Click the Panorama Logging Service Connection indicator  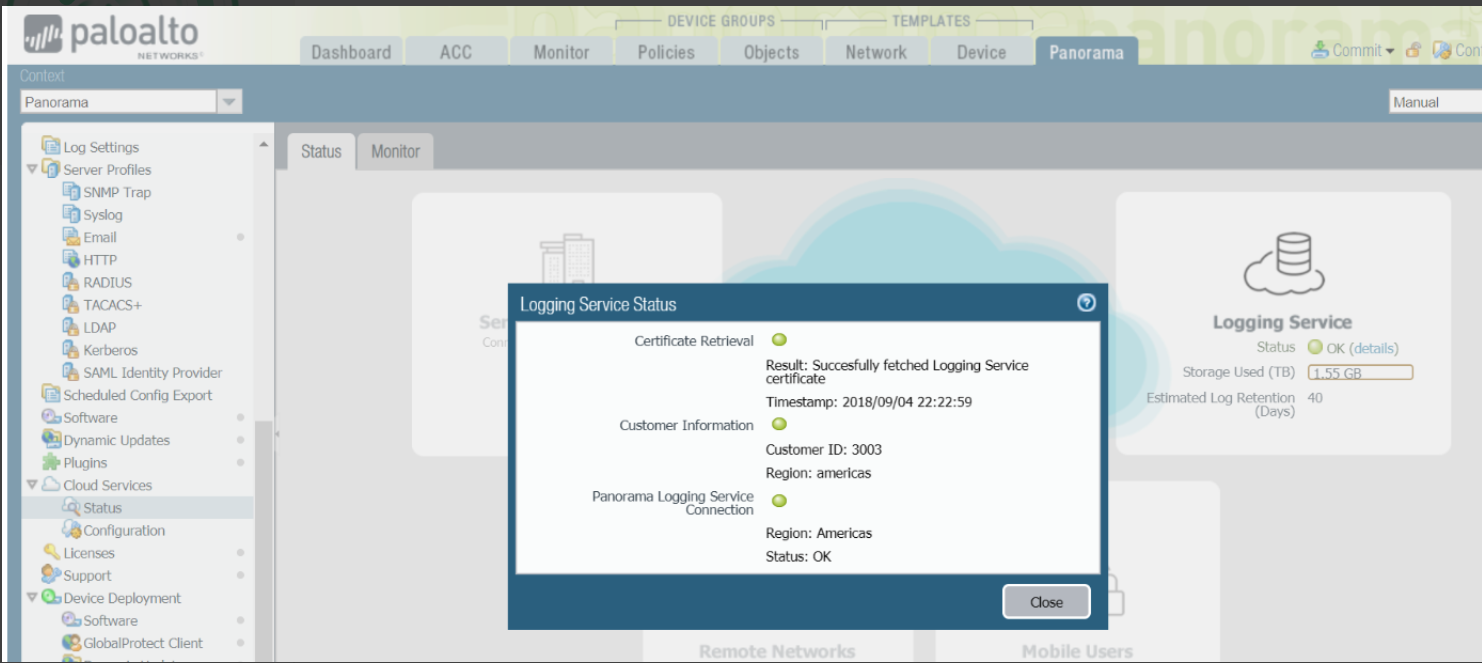pos(779,500)
